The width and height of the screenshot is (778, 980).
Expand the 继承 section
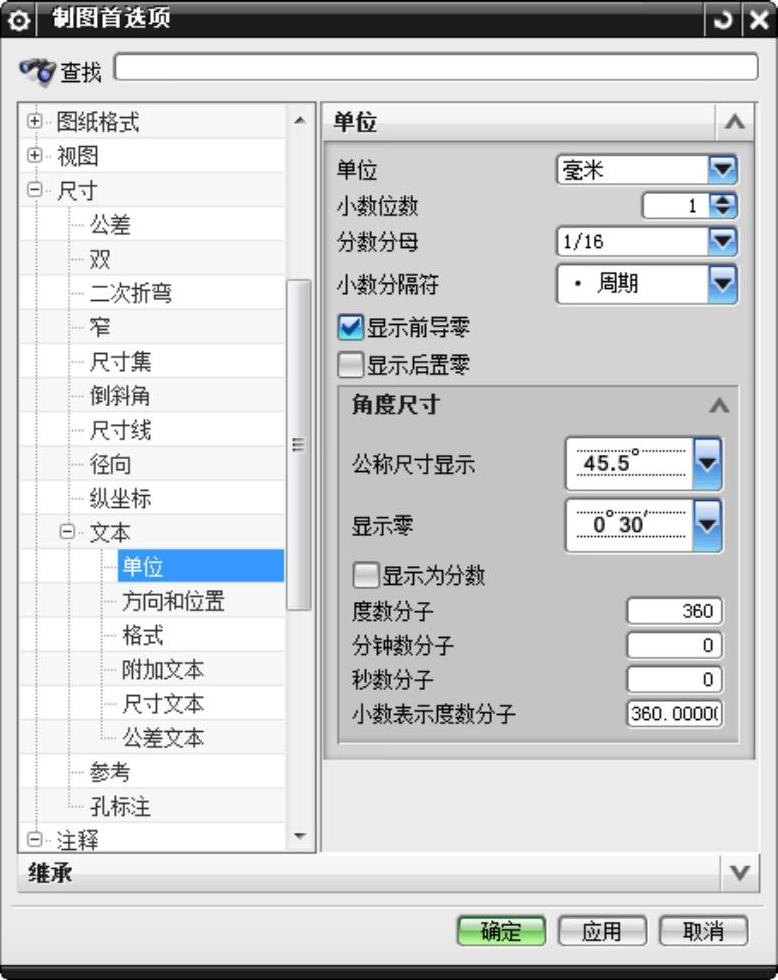pos(740,872)
